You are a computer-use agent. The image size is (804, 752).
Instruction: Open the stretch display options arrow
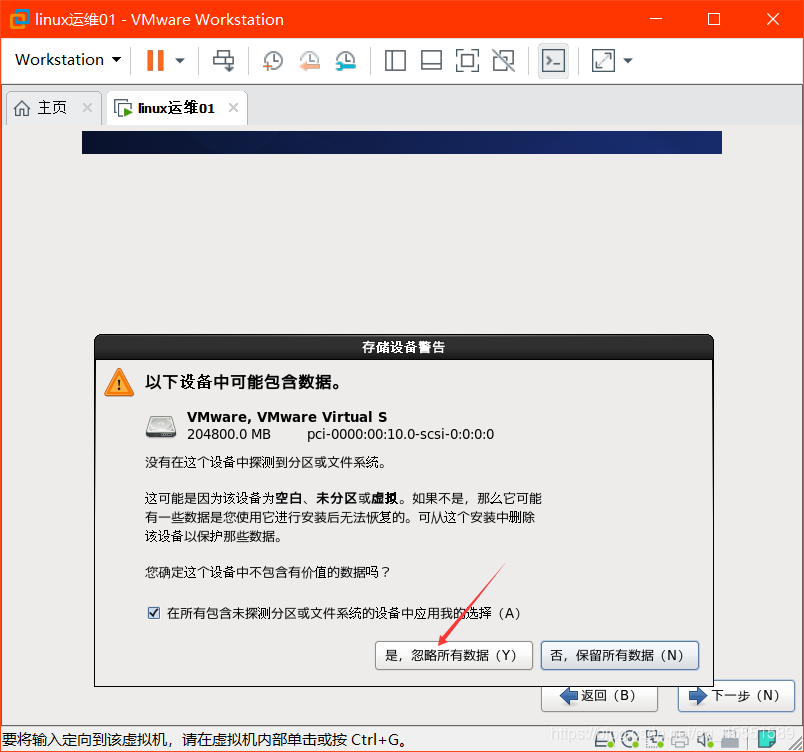pos(628,60)
